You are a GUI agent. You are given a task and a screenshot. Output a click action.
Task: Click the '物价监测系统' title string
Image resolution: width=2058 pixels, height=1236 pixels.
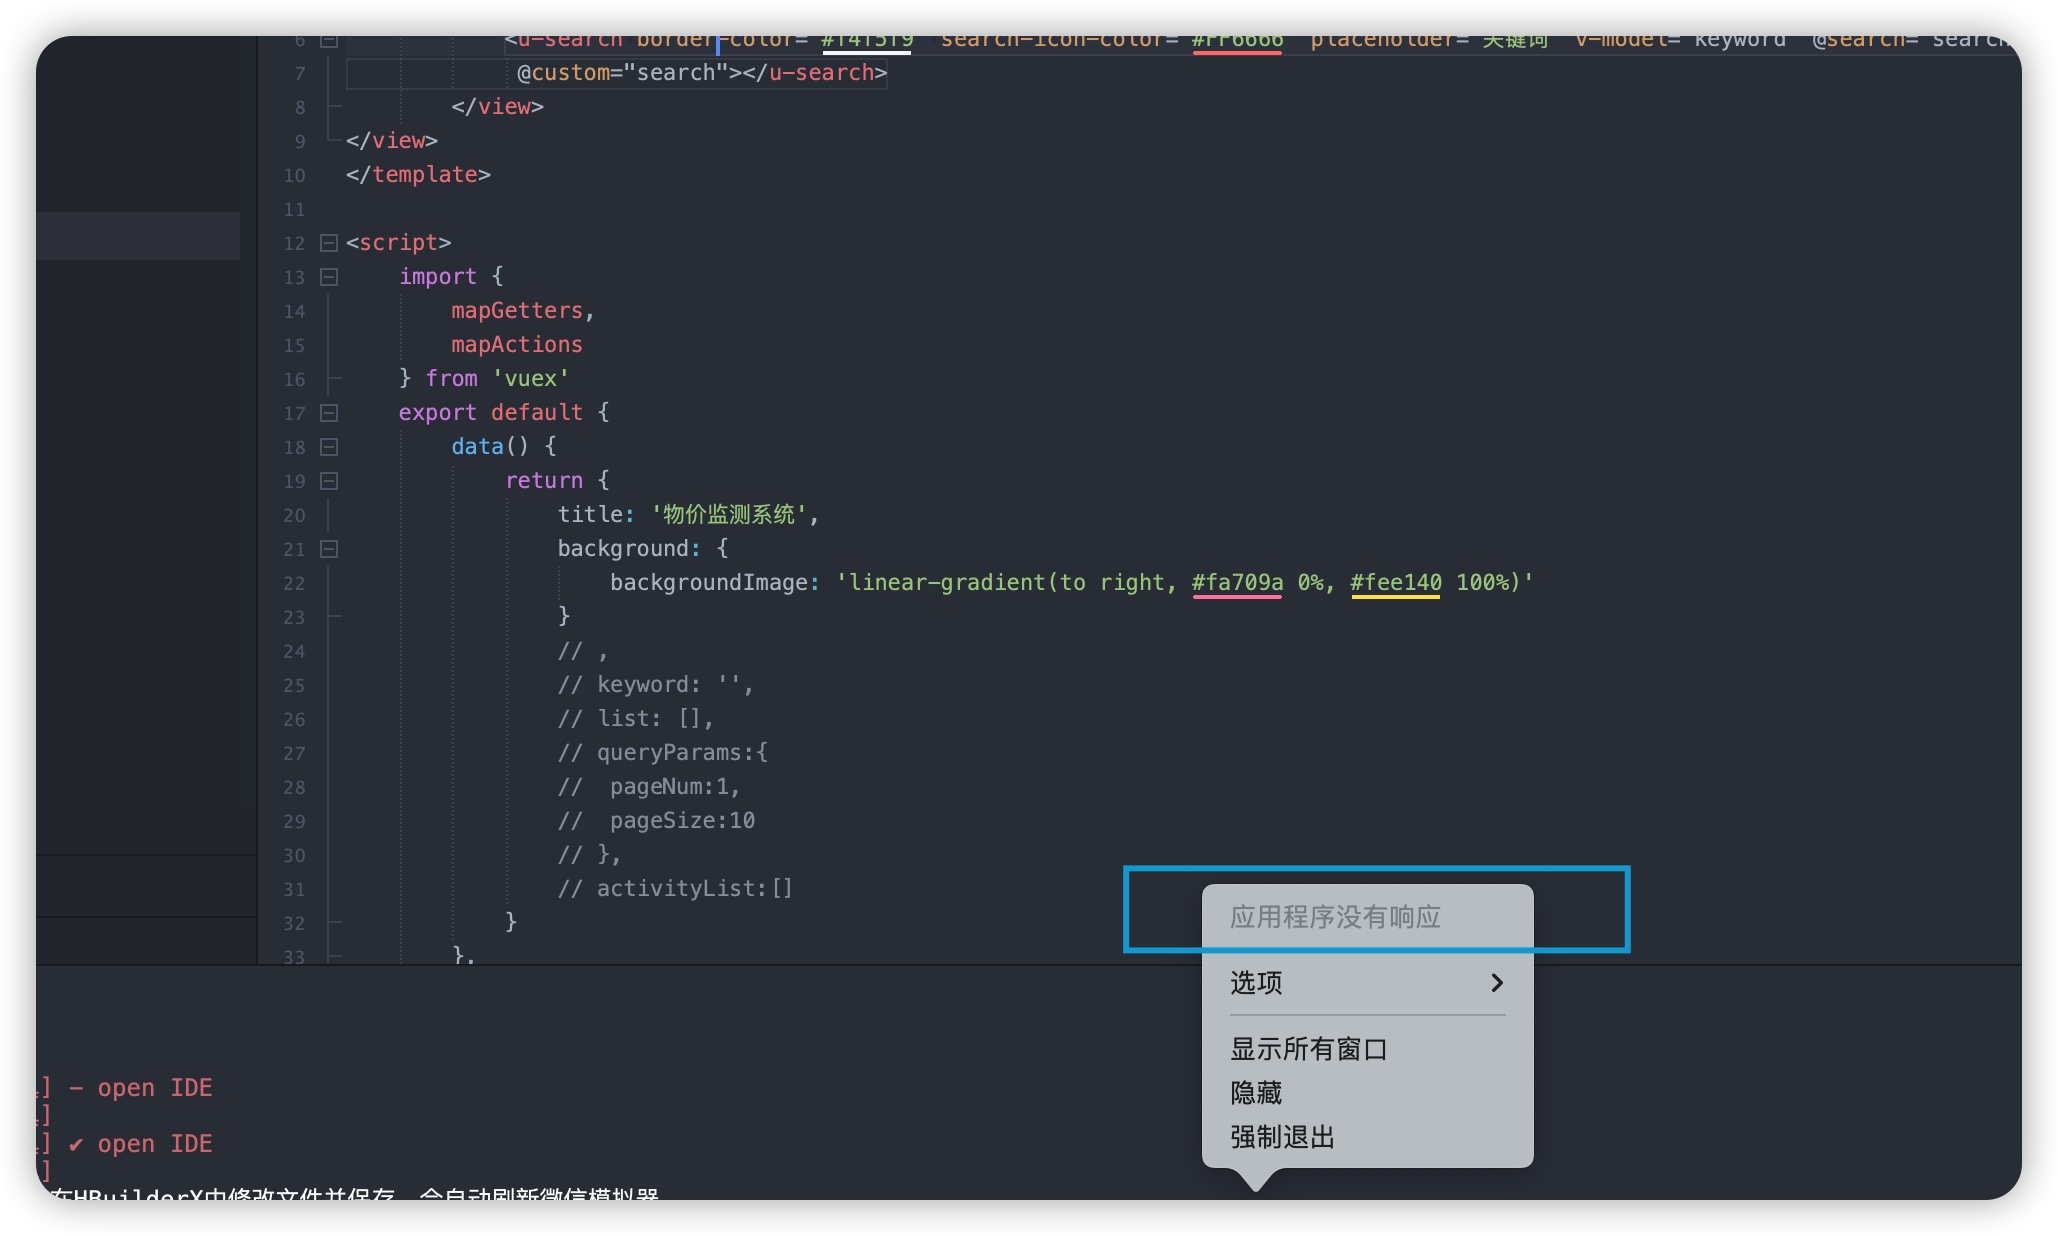729,515
